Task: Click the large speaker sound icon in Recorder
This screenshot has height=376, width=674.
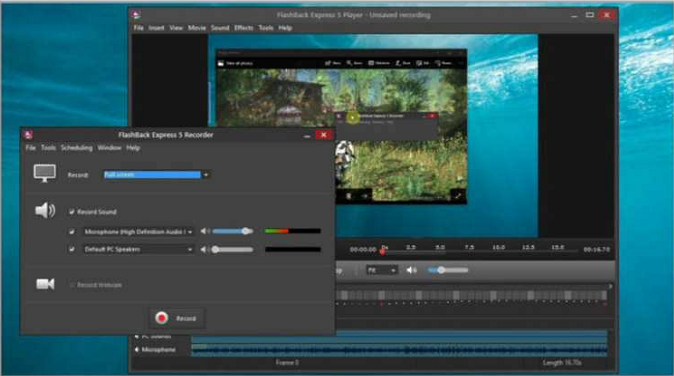Action: (x=45, y=211)
